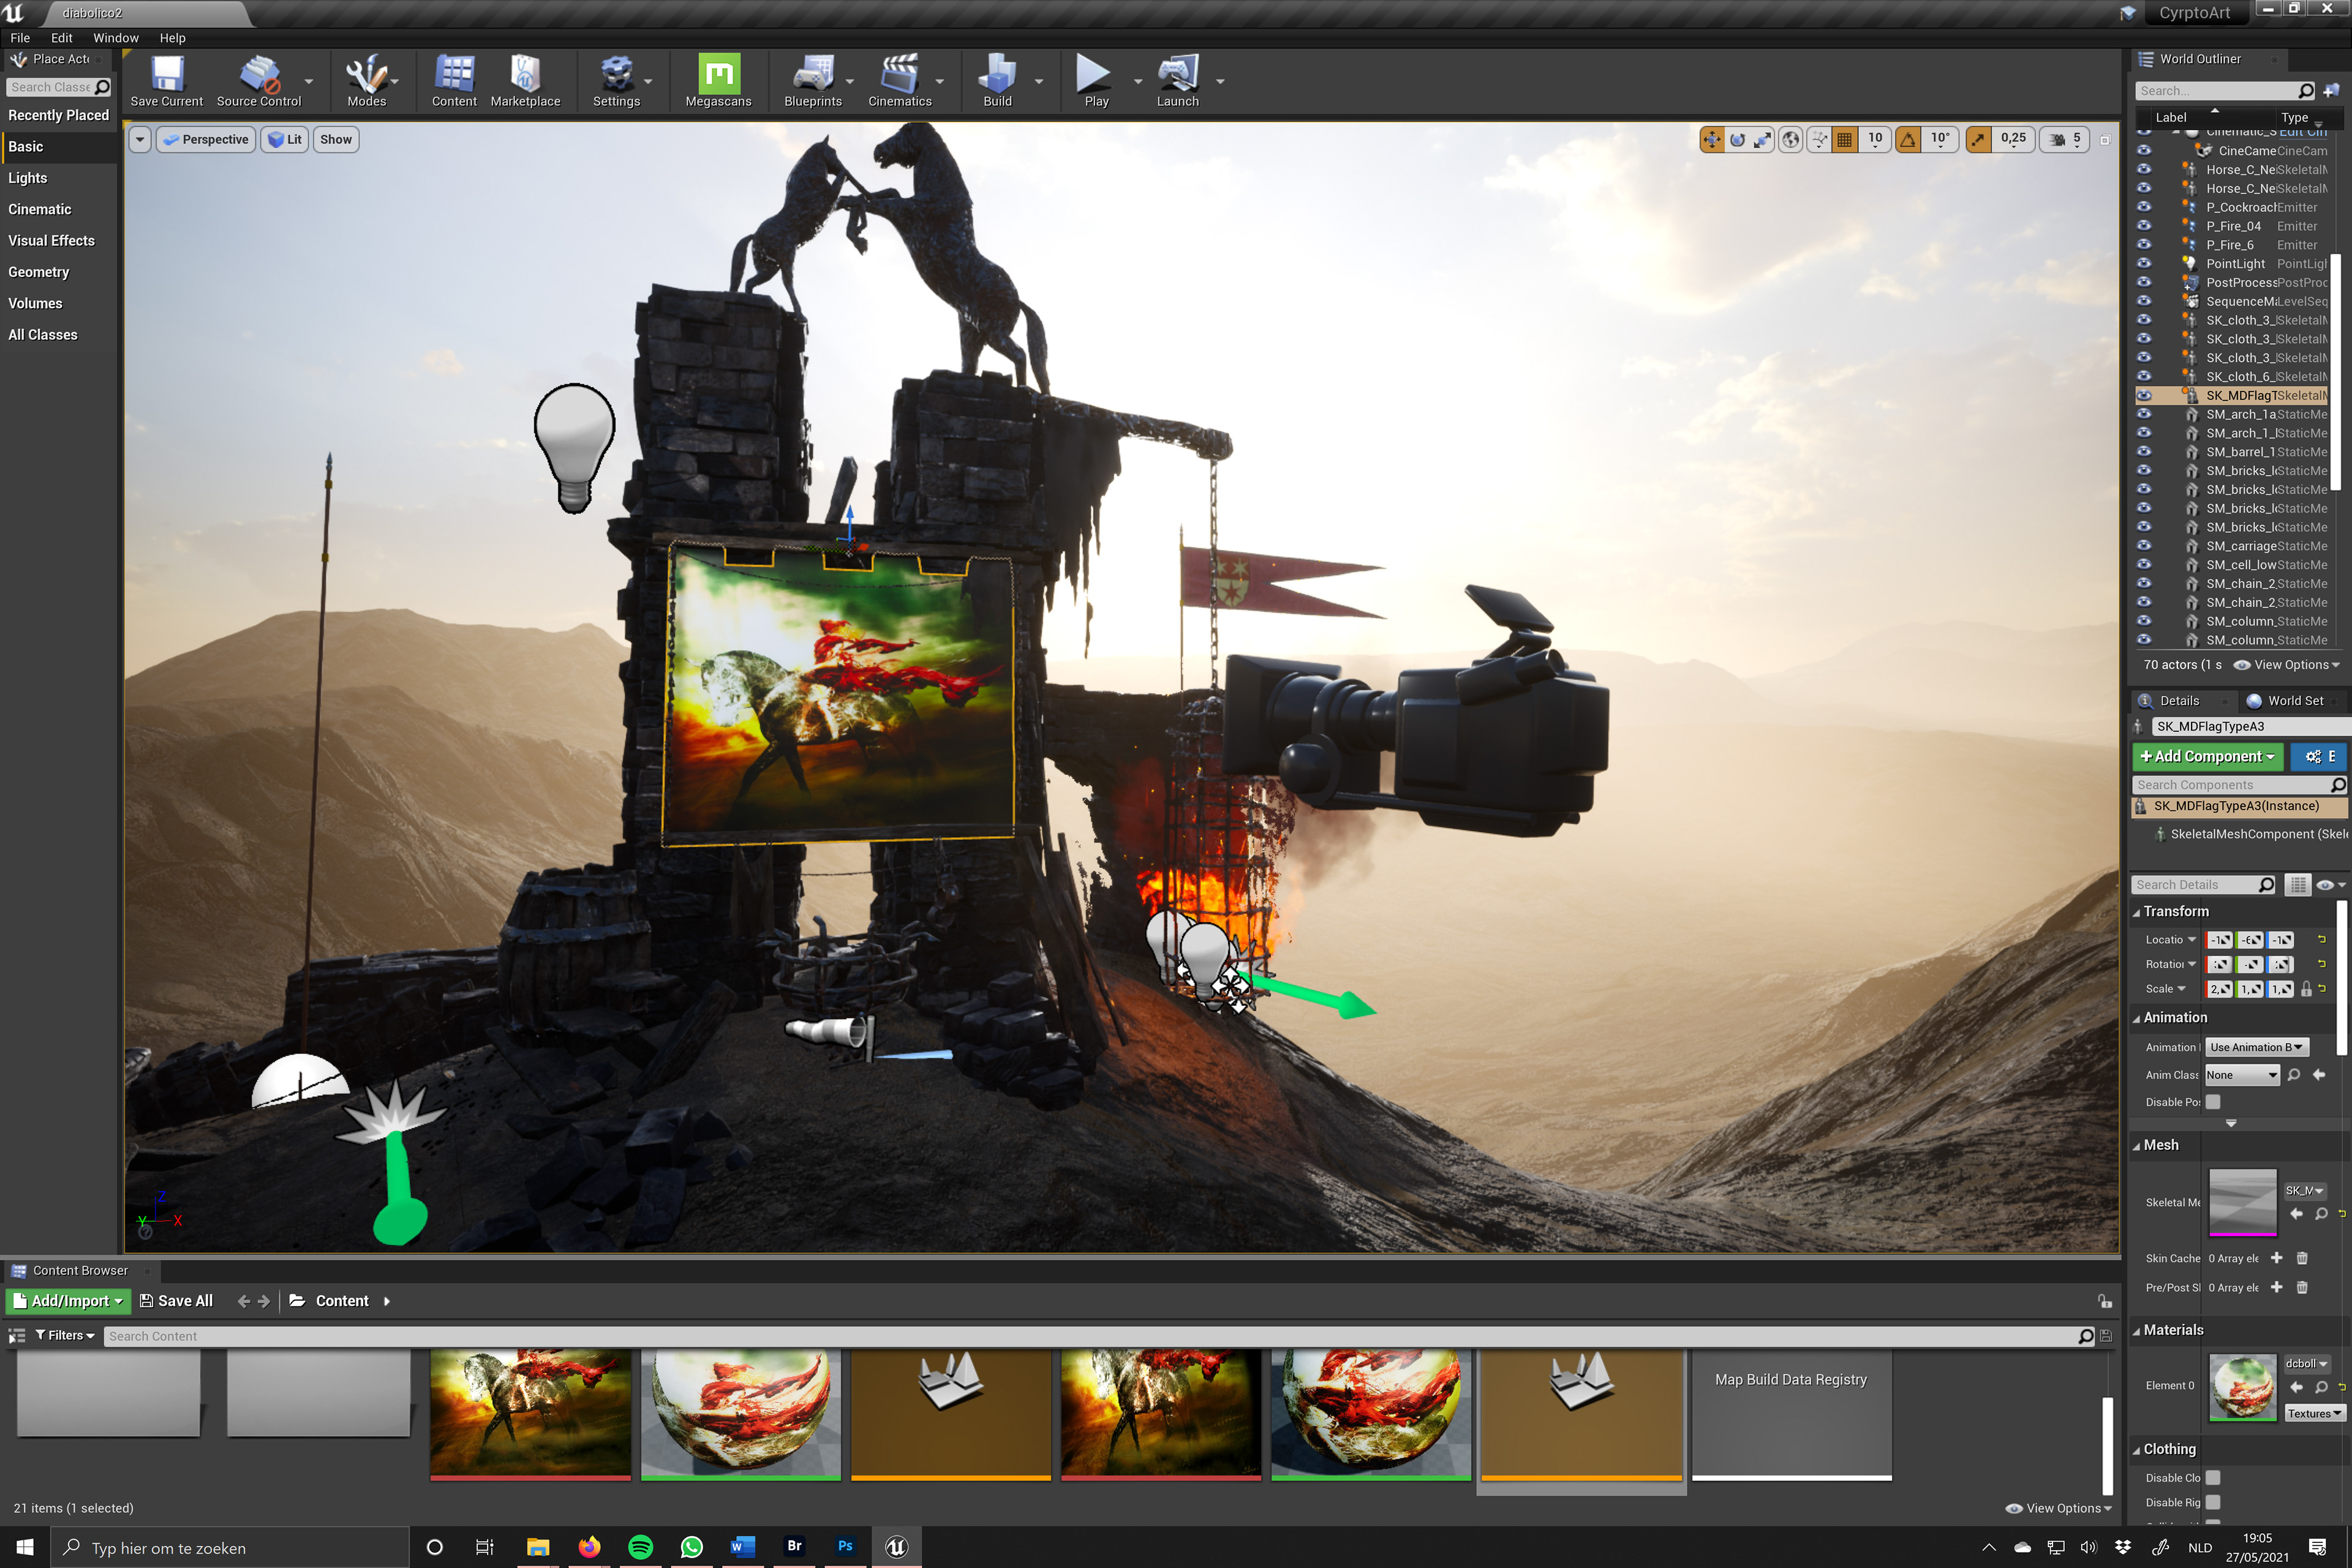Open the Marketplace toolbar icon

coord(525,81)
